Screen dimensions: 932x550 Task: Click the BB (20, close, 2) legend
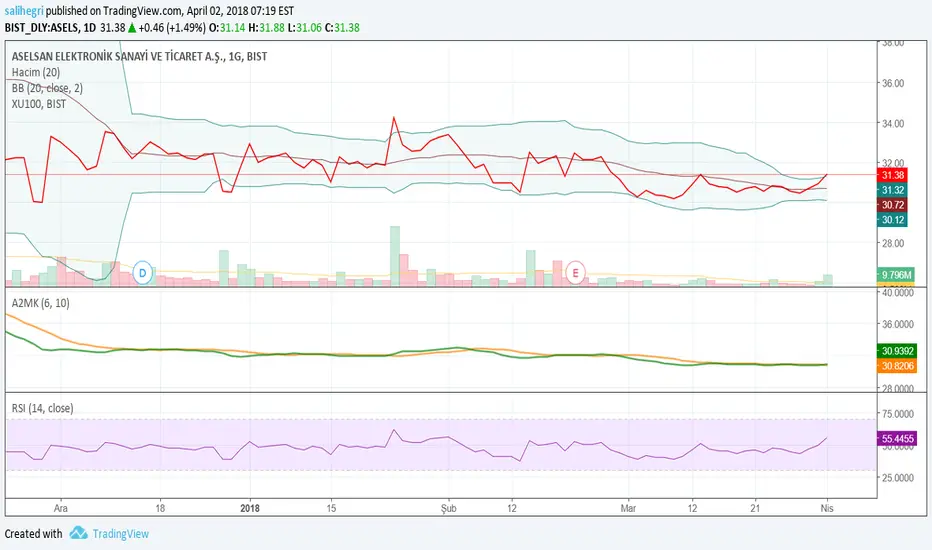pyautogui.click(x=47, y=88)
